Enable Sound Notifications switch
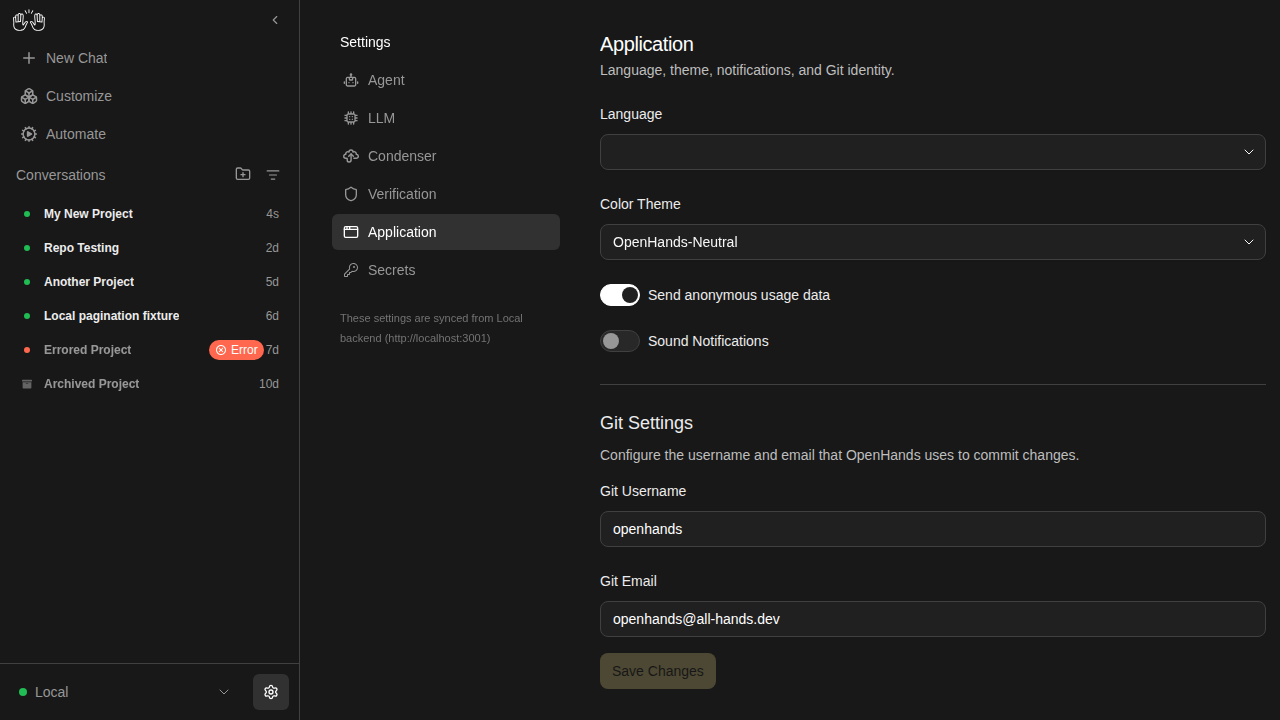1280x720 pixels. point(620,341)
